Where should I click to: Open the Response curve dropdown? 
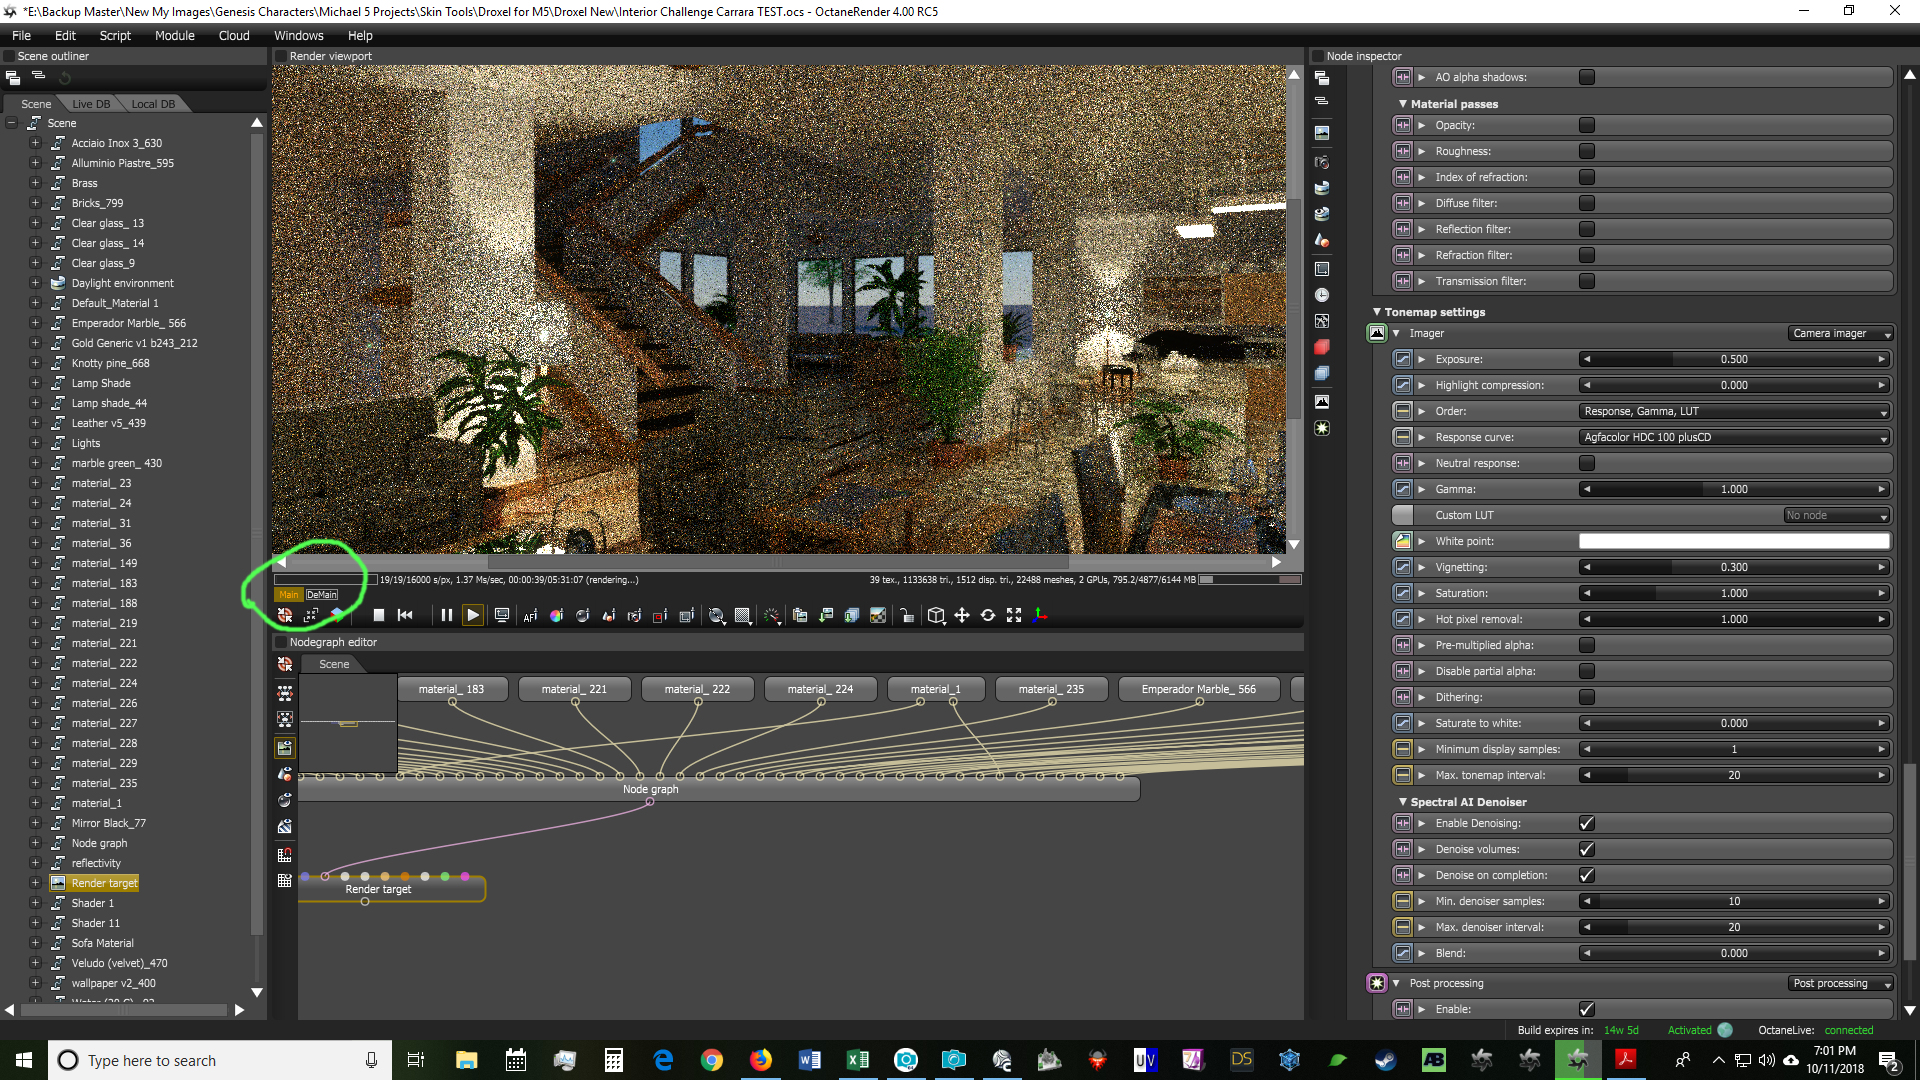(1734, 437)
